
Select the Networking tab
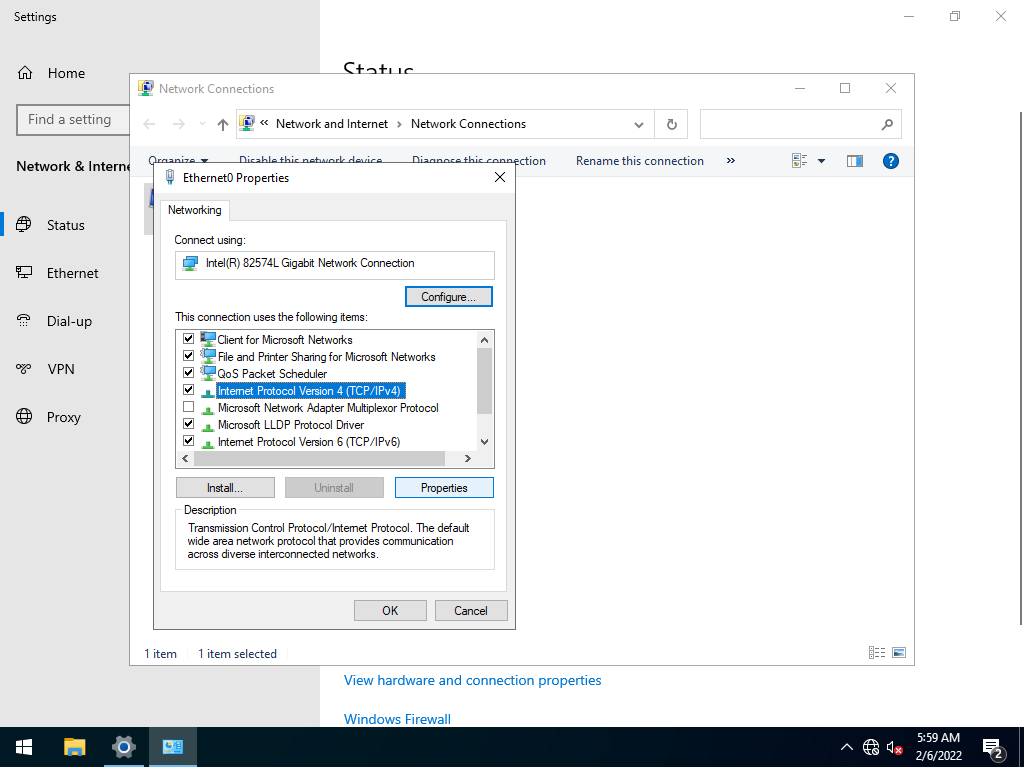tap(195, 210)
